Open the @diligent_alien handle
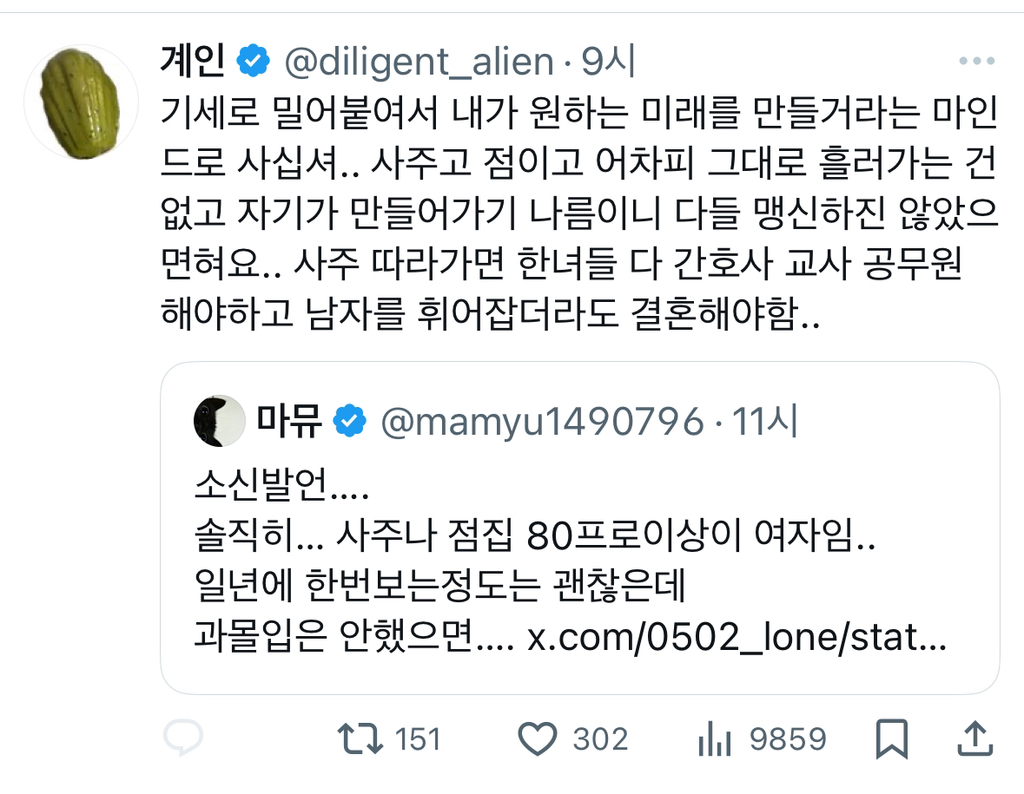The width and height of the screenshot is (1024, 794). [418, 62]
